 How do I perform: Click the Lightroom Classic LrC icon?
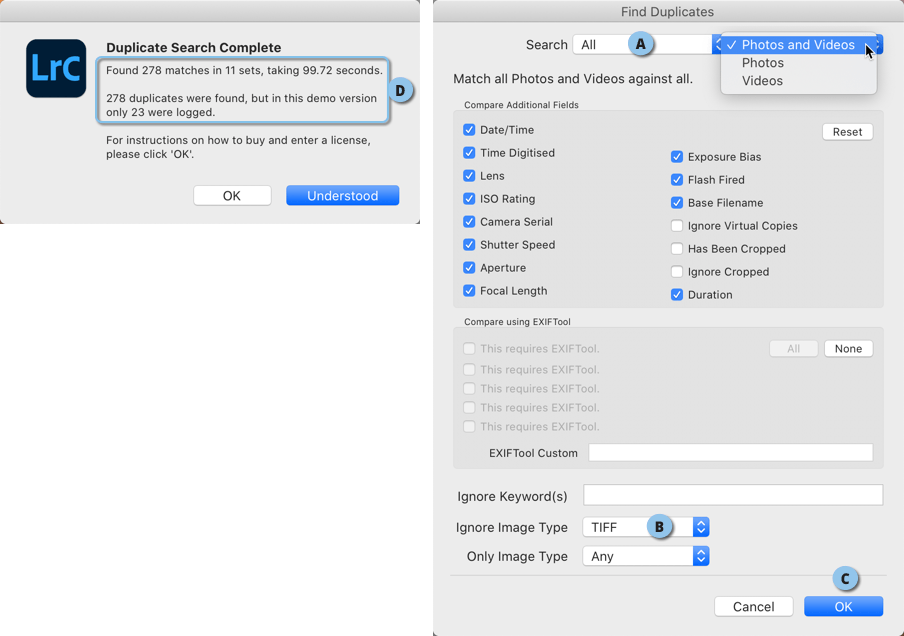click(x=56, y=68)
